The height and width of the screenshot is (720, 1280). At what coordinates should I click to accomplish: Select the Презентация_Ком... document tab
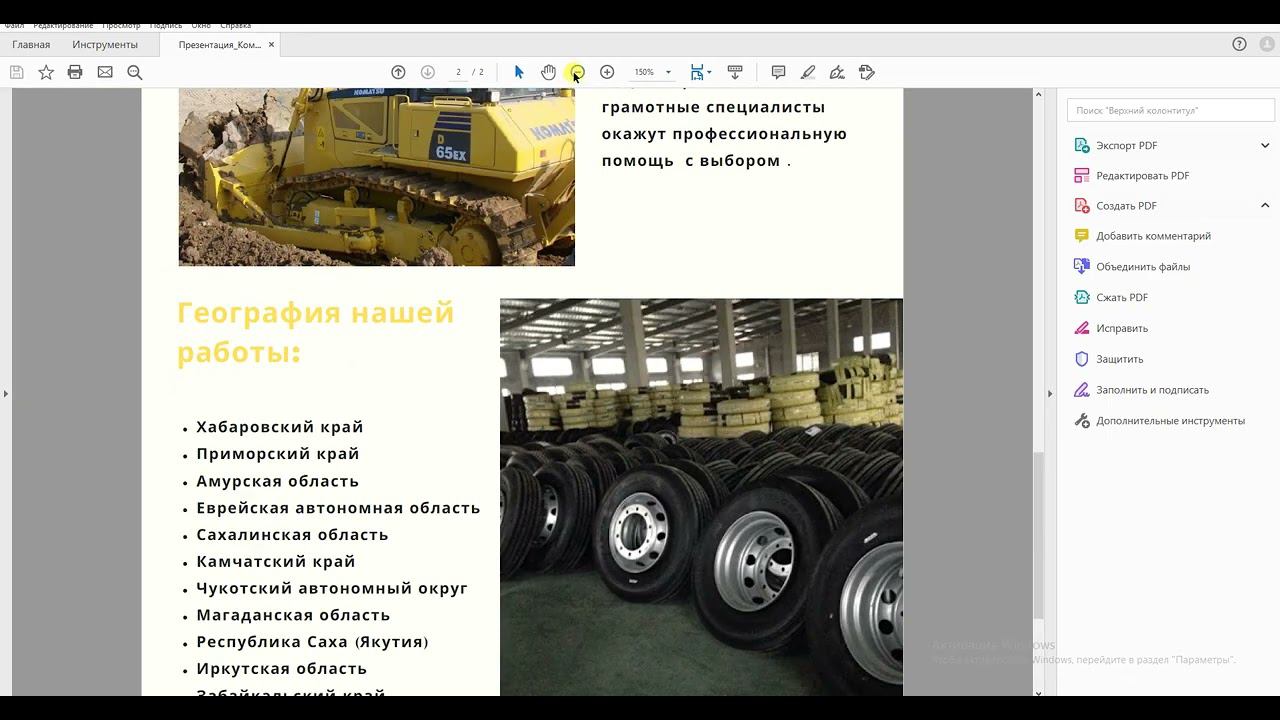pyautogui.click(x=220, y=44)
